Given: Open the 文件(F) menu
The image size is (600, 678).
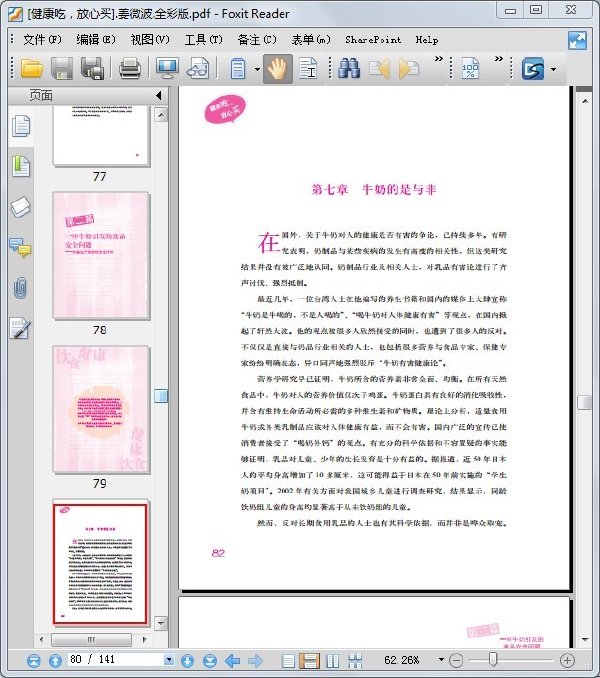Looking at the screenshot, I should (42, 40).
